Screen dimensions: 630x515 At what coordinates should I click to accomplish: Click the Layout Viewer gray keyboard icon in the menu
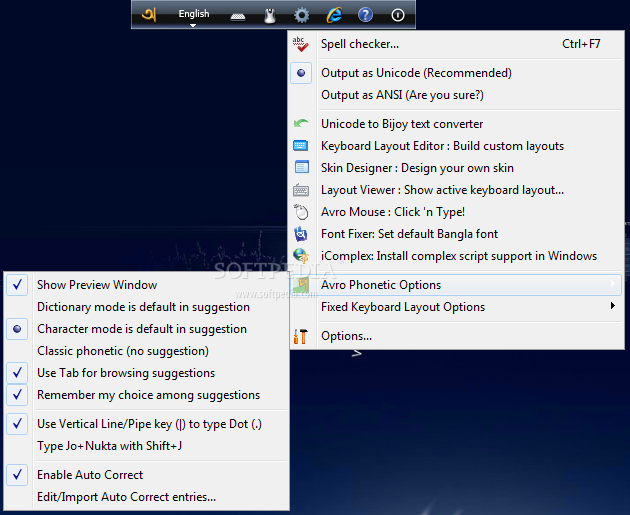pyautogui.click(x=301, y=190)
